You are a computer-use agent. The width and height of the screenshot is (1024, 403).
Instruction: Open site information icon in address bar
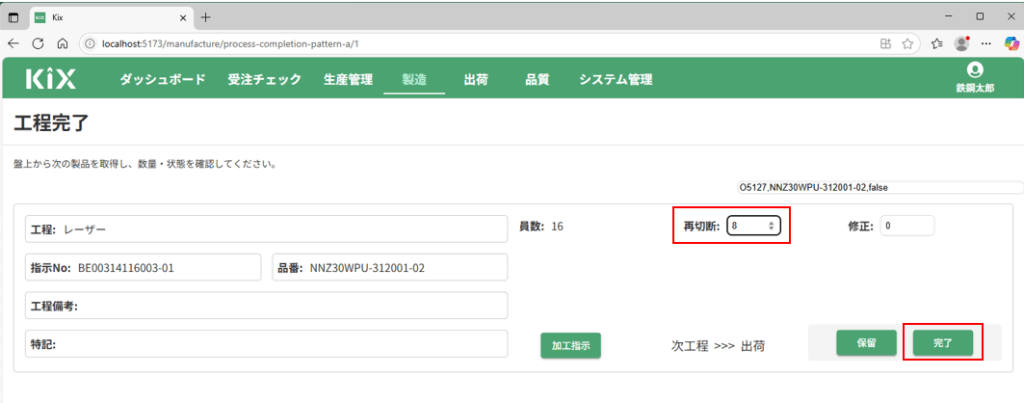(91, 44)
